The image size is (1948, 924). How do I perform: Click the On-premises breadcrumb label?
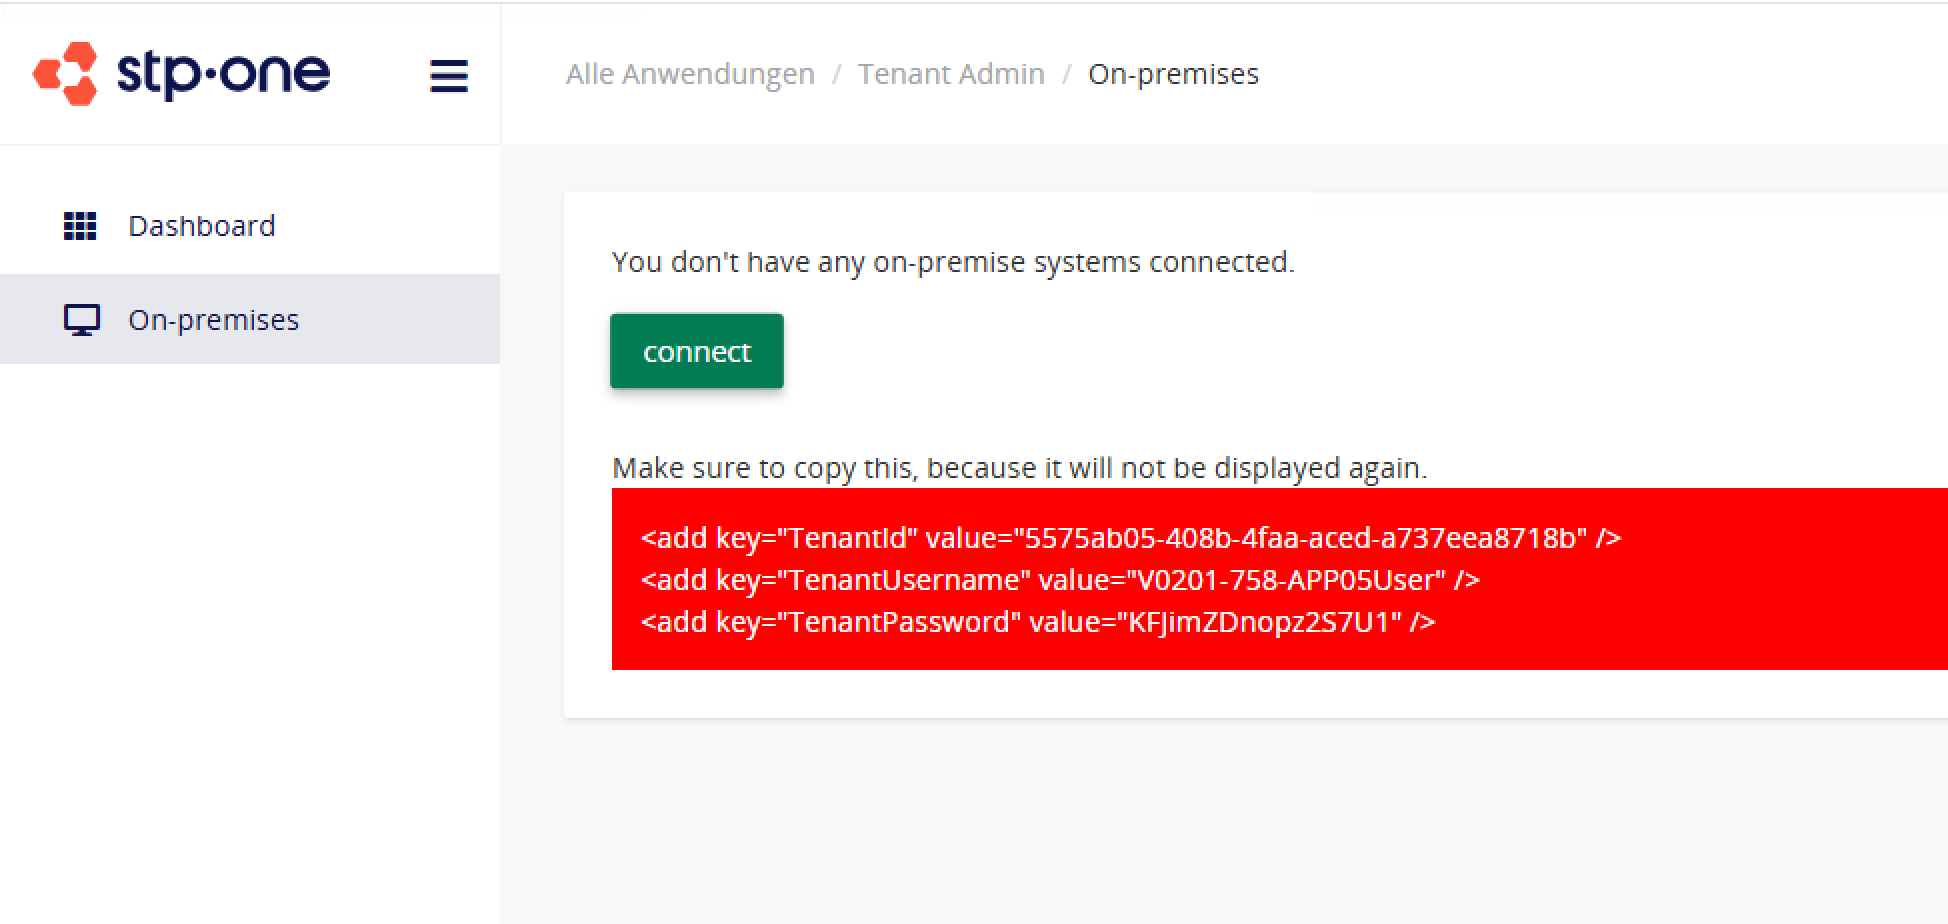[x=1174, y=73]
